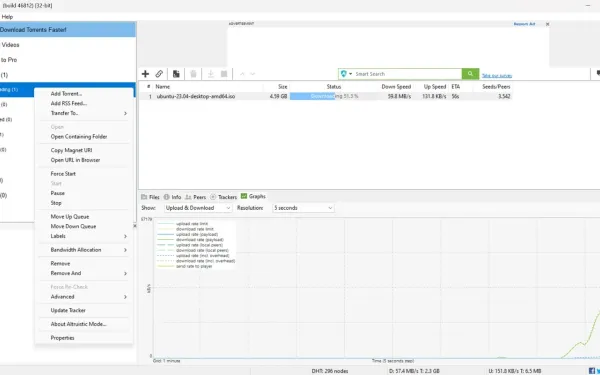Select Open Containing Folder menu entry
Viewport: 600px width, 375px height.
click(x=79, y=137)
